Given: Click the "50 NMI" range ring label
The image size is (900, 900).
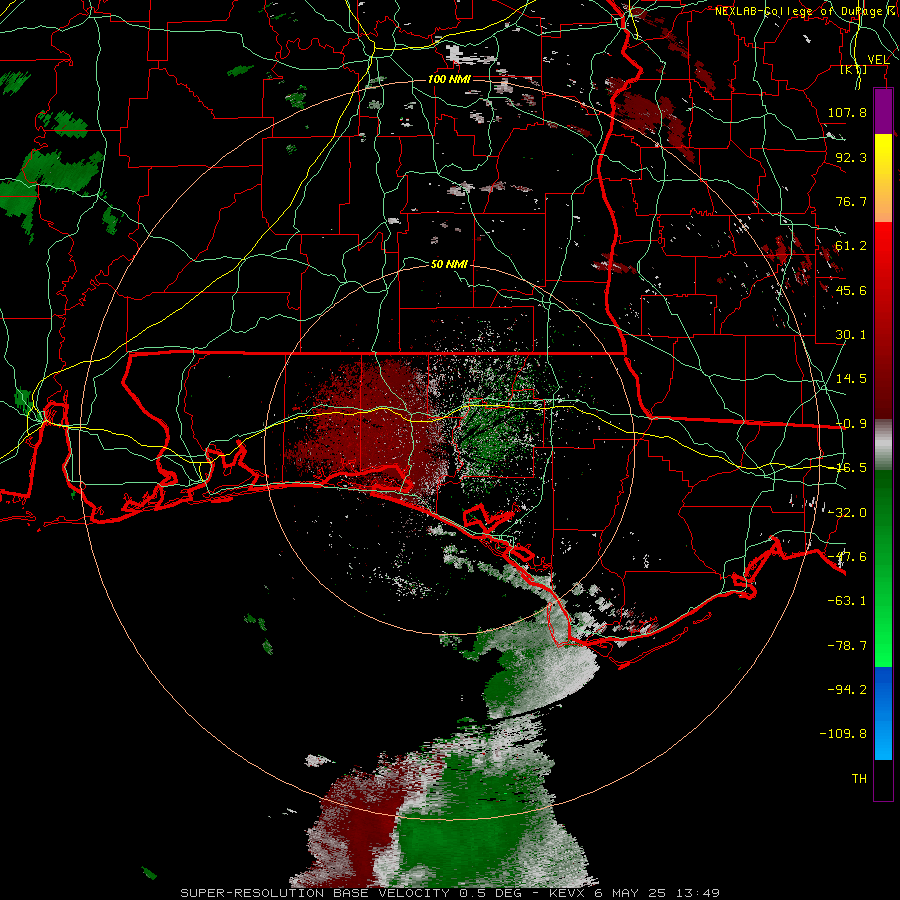Looking at the screenshot, I should 449,264.
